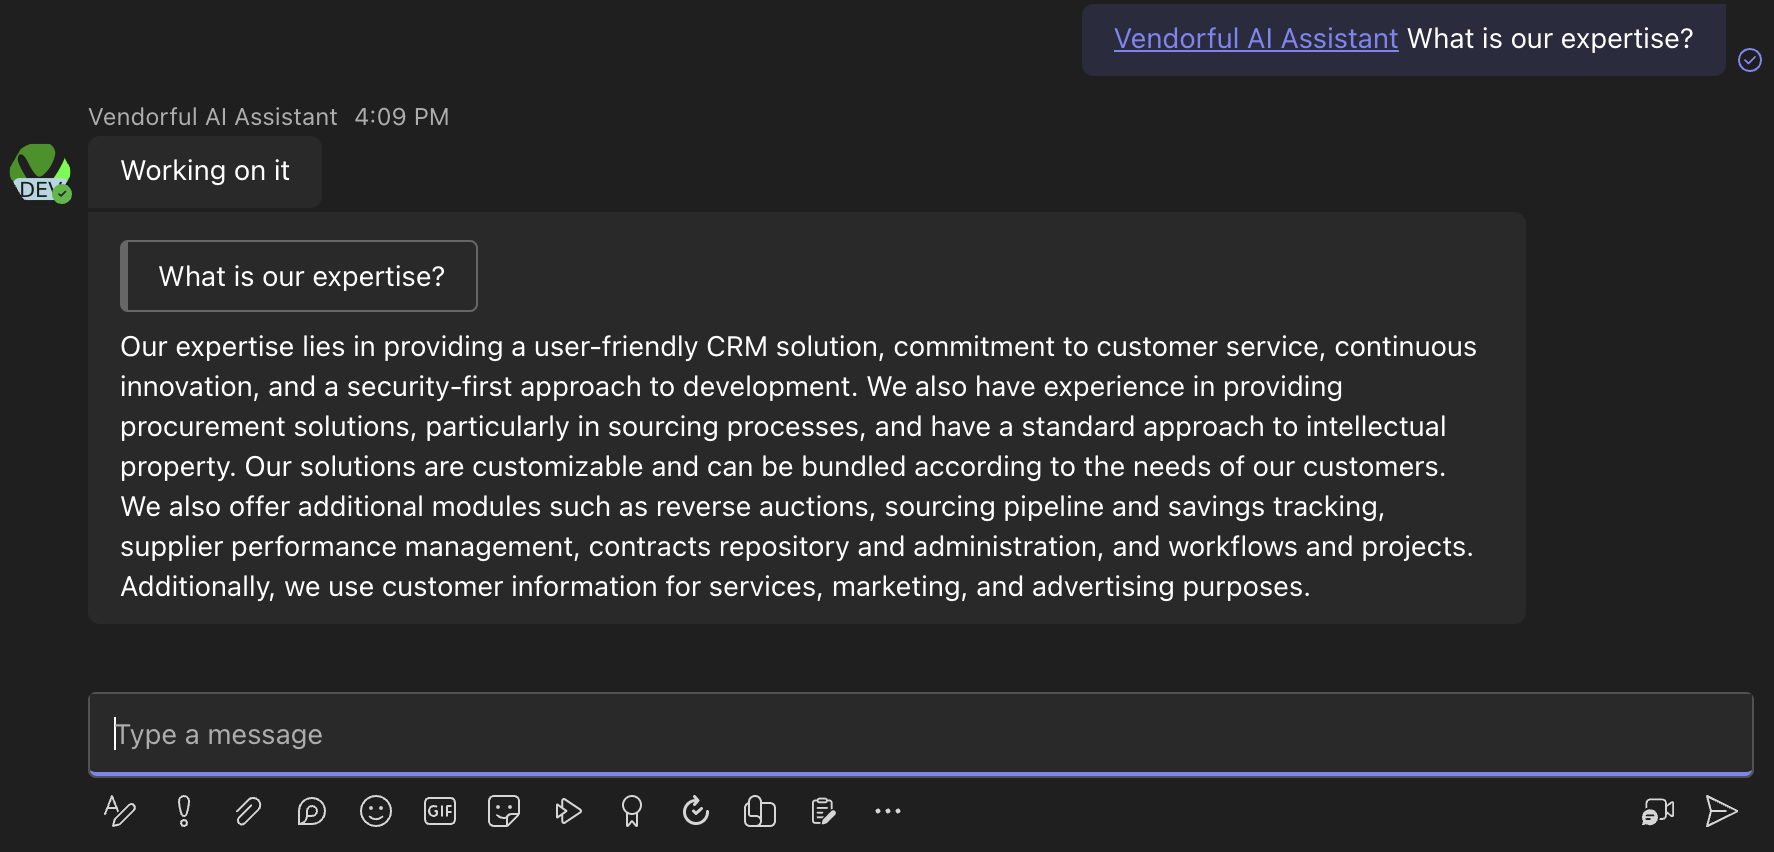The height and width of the screenshot is (852, 1774).
Task: Open the emoji picker
Action: point(376,811)
